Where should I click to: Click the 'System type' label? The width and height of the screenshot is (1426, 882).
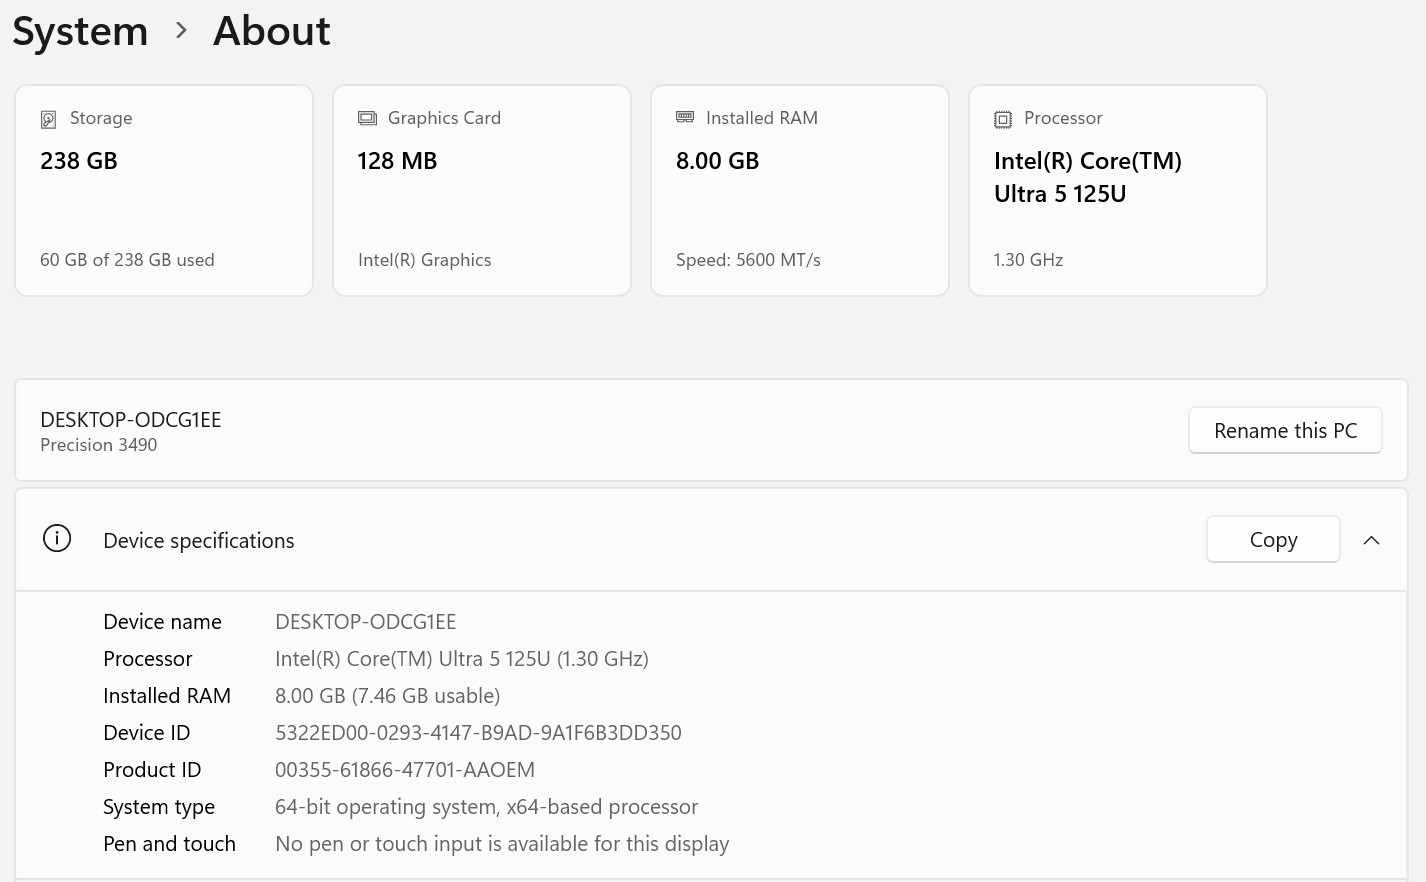159,807
